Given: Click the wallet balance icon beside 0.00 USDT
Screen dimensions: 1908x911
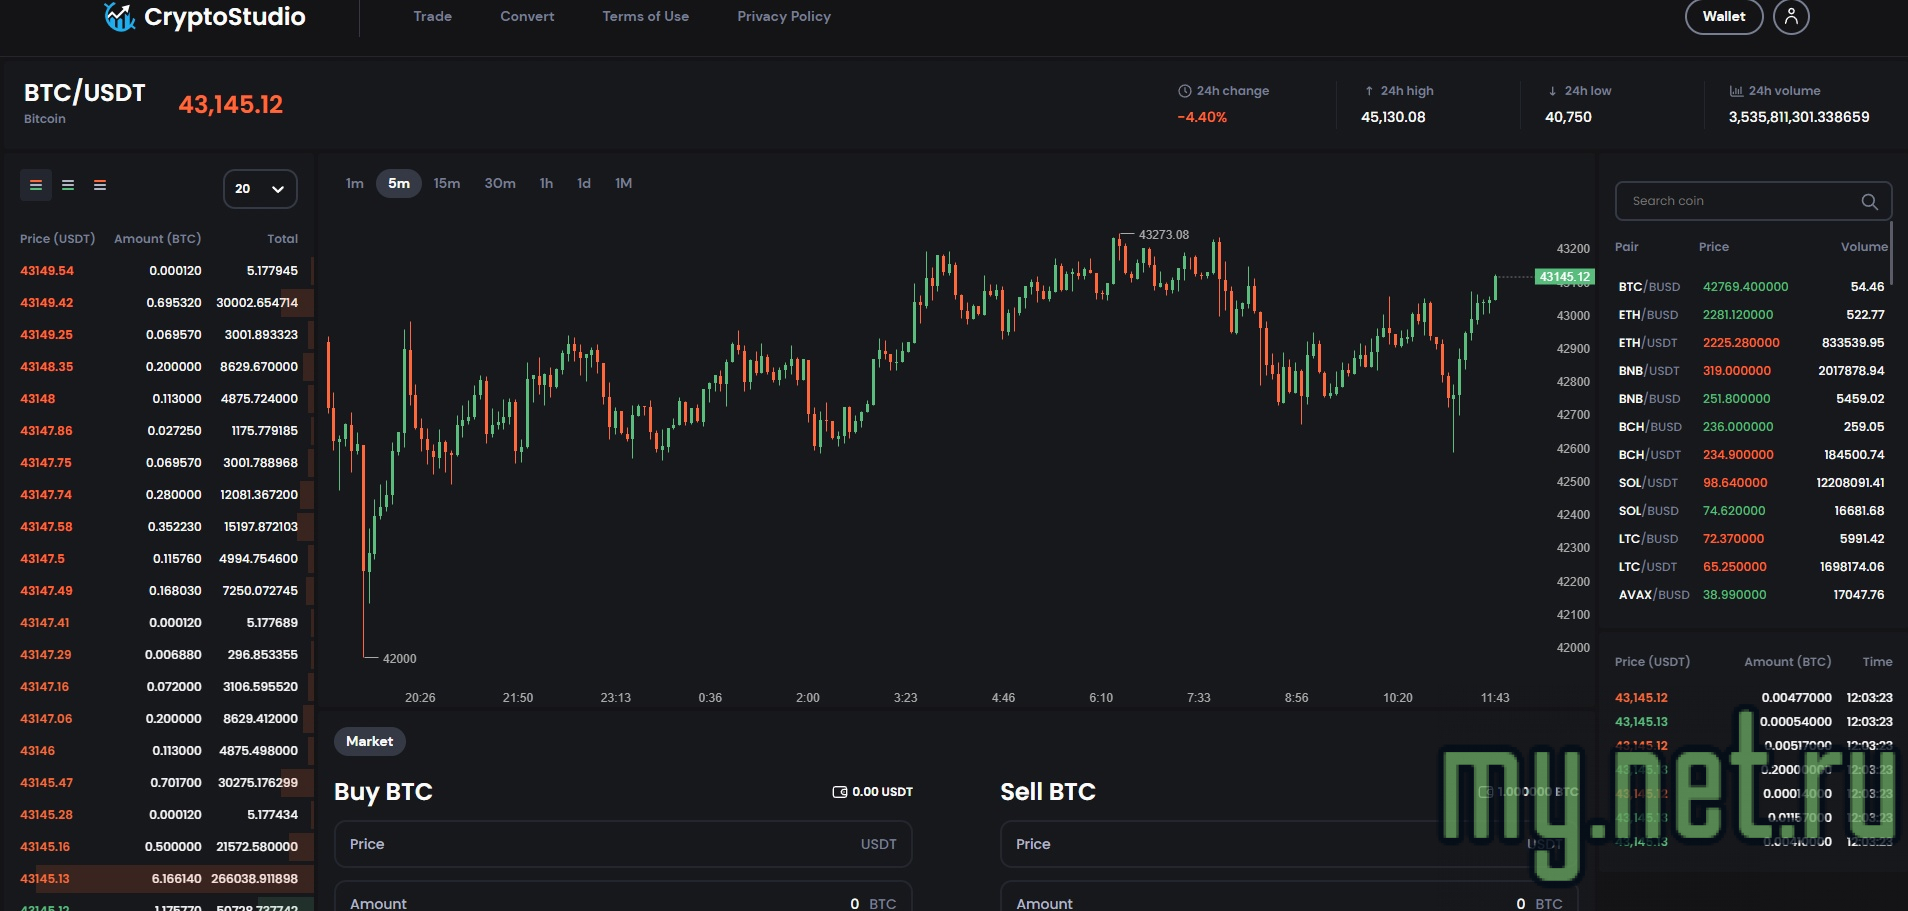Looking at the screenshot, I should pos(840,792).
